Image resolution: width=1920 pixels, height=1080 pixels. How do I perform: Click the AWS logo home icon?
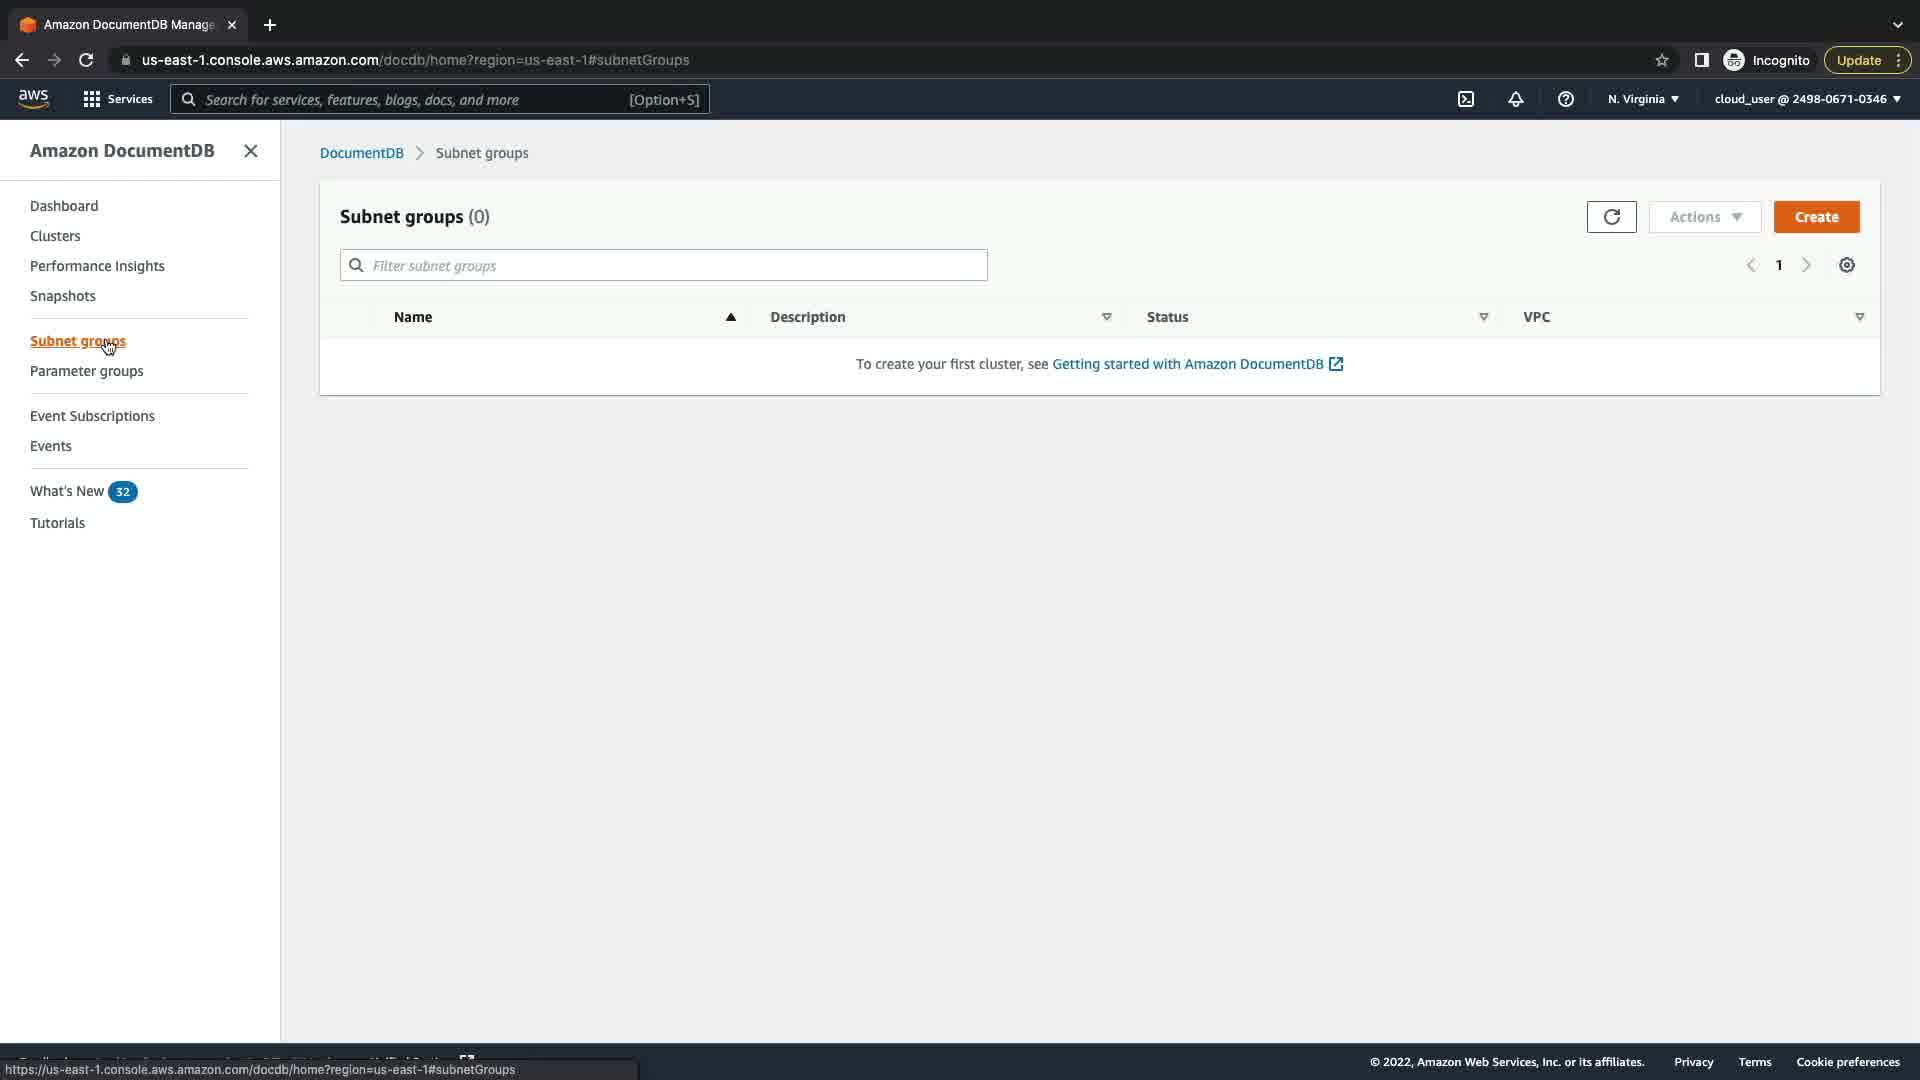pos(33,98)
